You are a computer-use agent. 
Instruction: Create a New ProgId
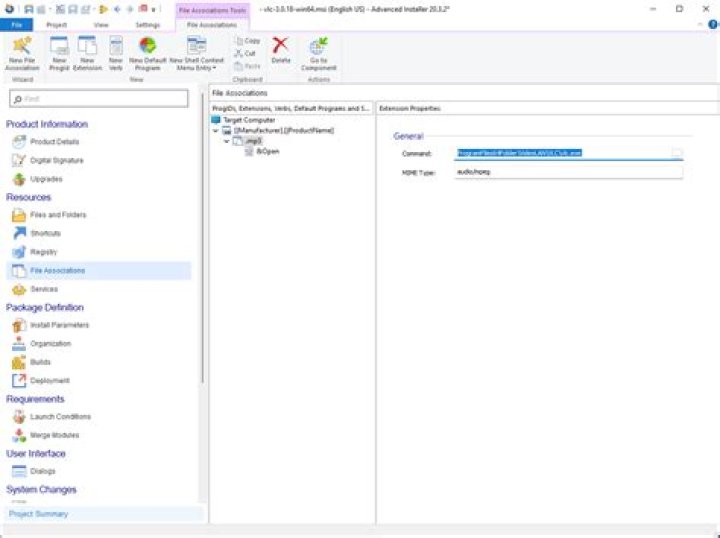(x=59, y=54)
